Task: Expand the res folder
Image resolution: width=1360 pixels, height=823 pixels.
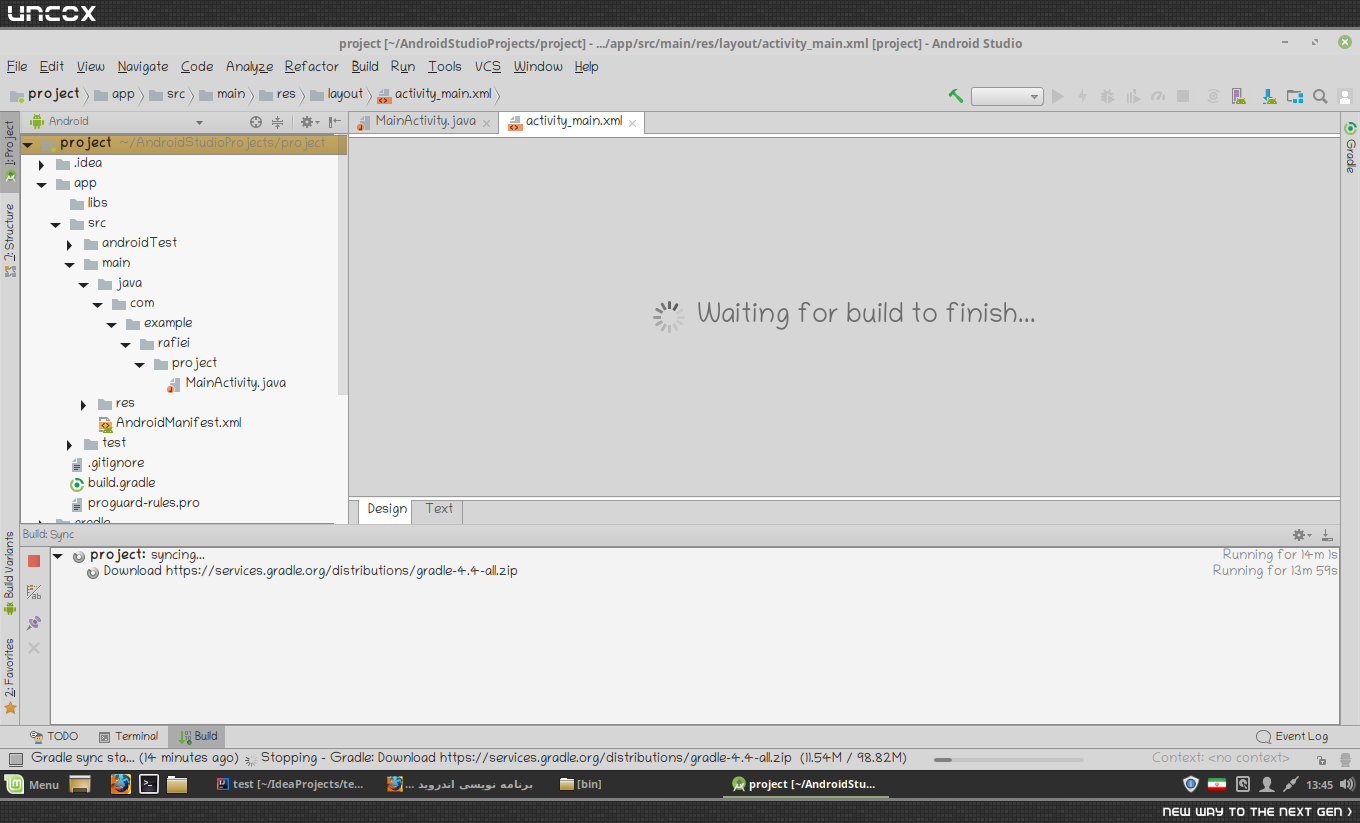Action: (84, 404)
